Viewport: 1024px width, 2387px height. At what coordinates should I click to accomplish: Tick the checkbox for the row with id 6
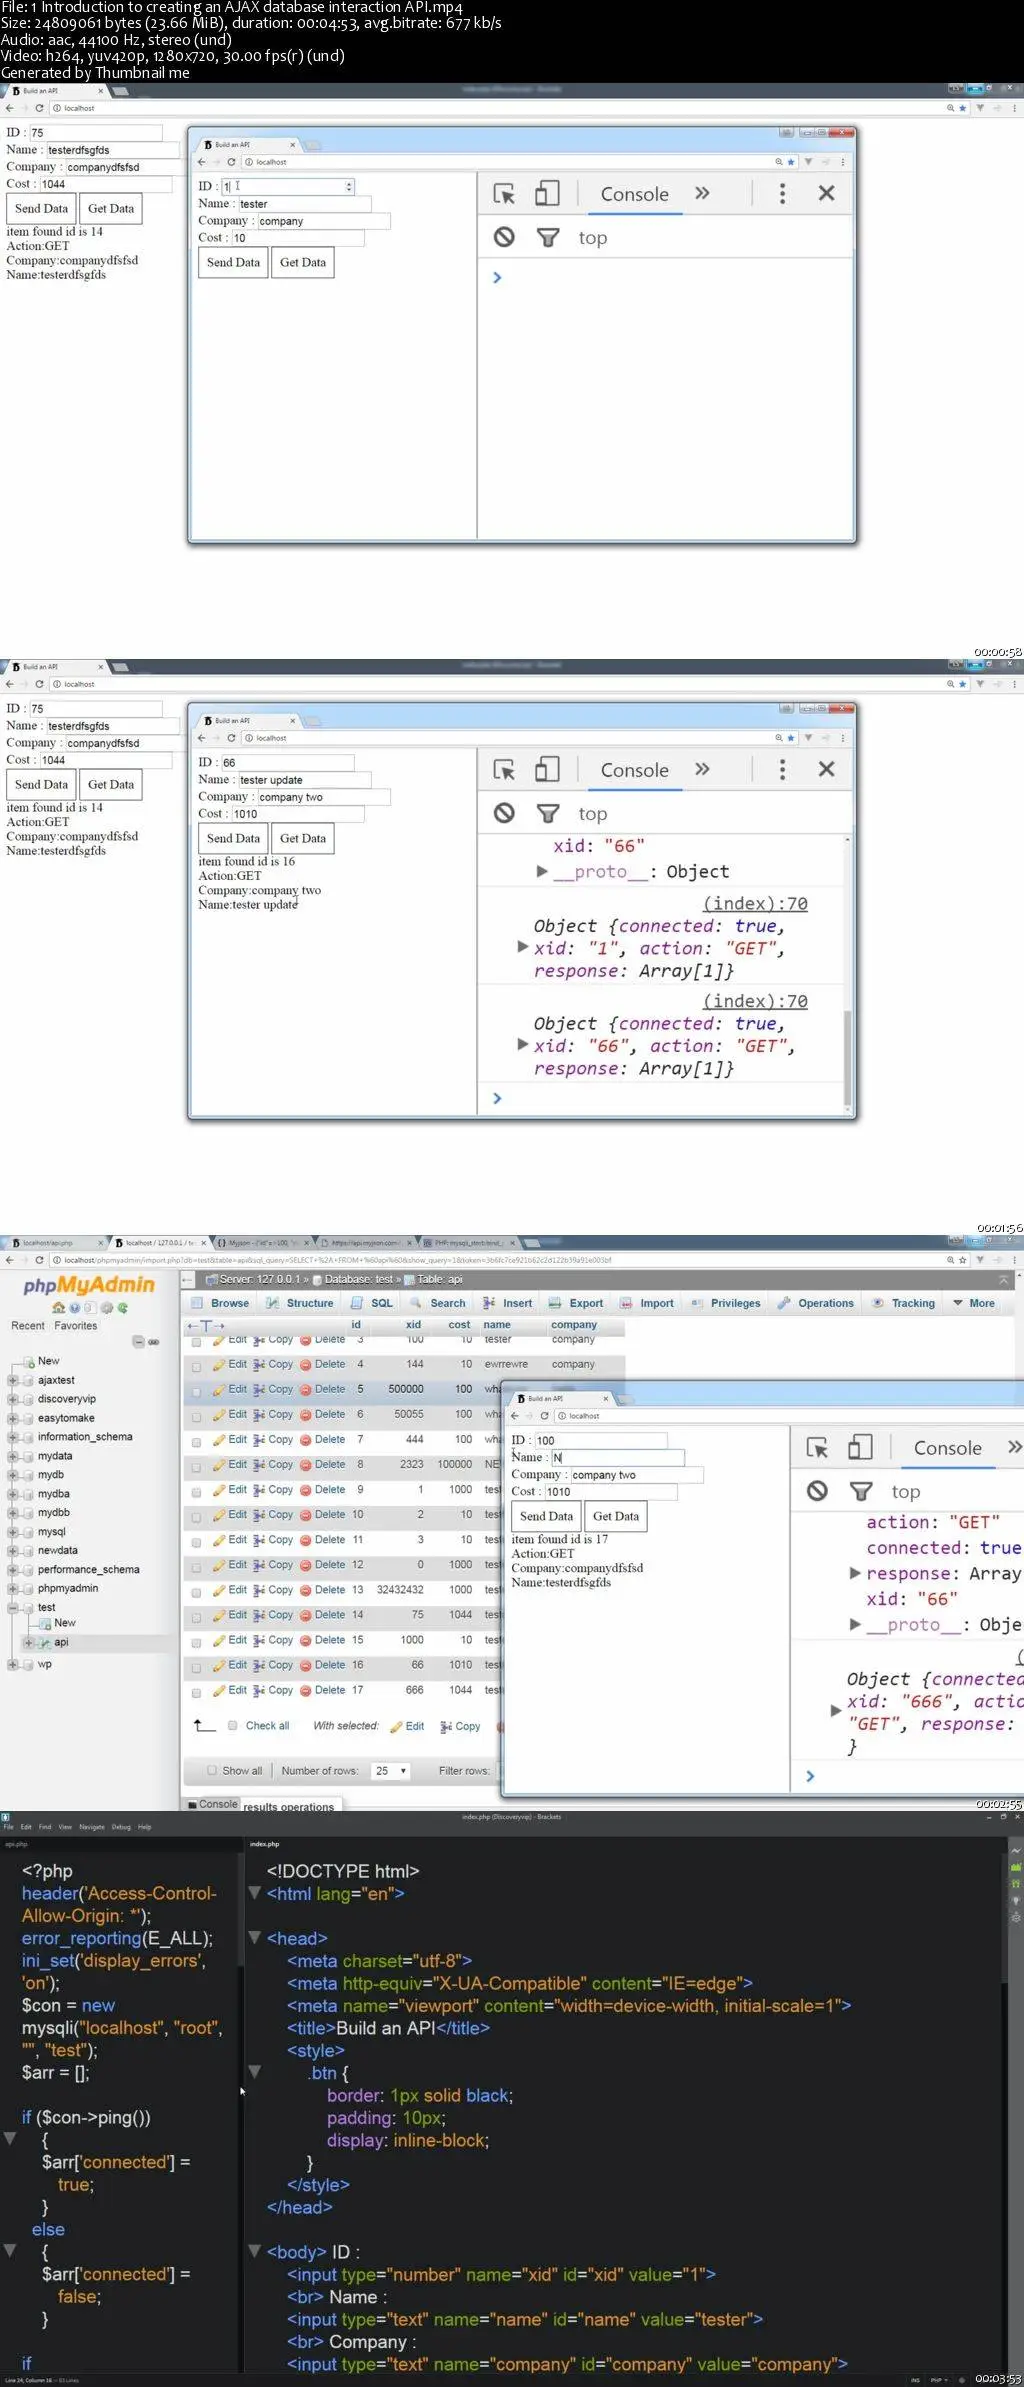196,1415
